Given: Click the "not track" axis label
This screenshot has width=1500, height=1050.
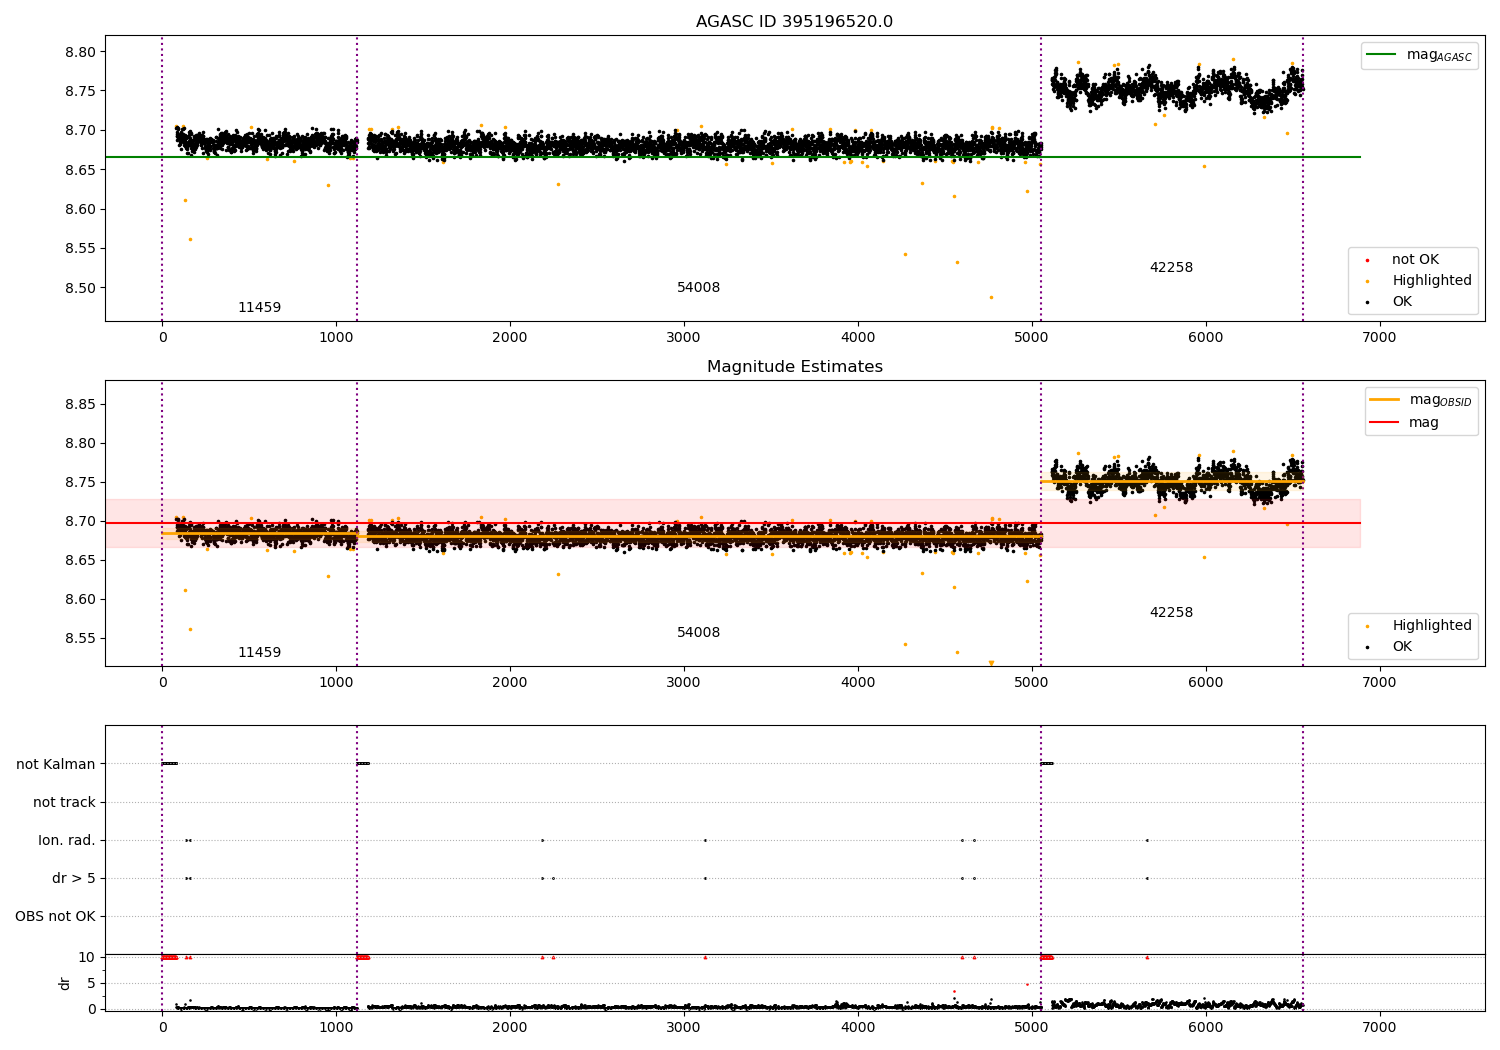Looking at the screenshot, I should point(64,802).
